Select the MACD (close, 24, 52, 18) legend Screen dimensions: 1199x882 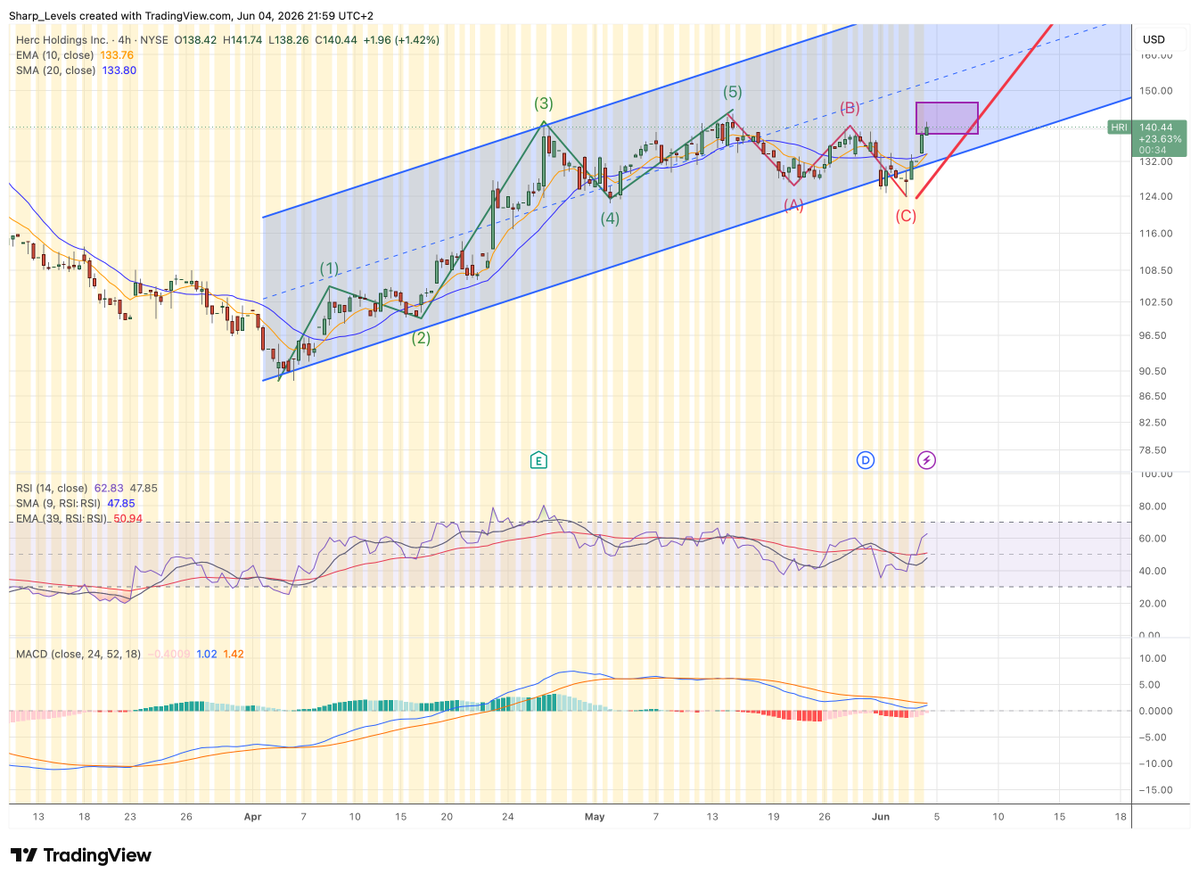point(79,654)
